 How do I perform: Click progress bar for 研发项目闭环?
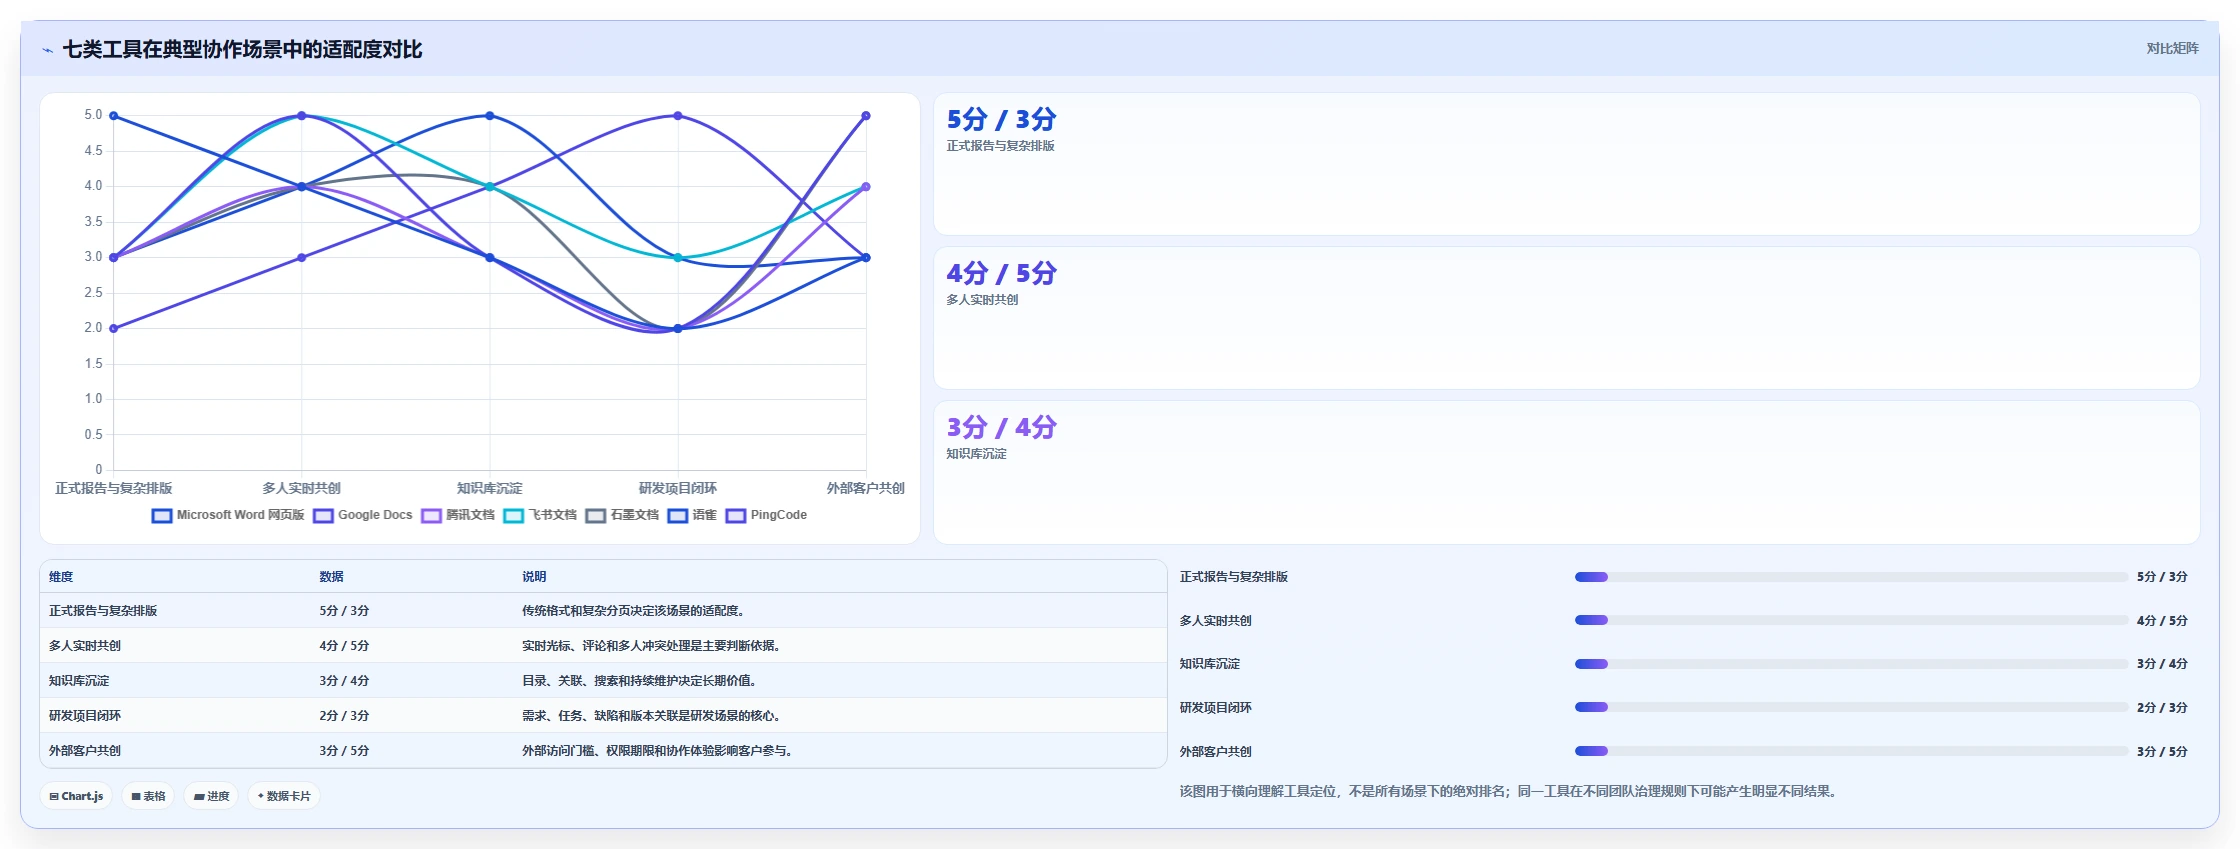(1851, 707)
